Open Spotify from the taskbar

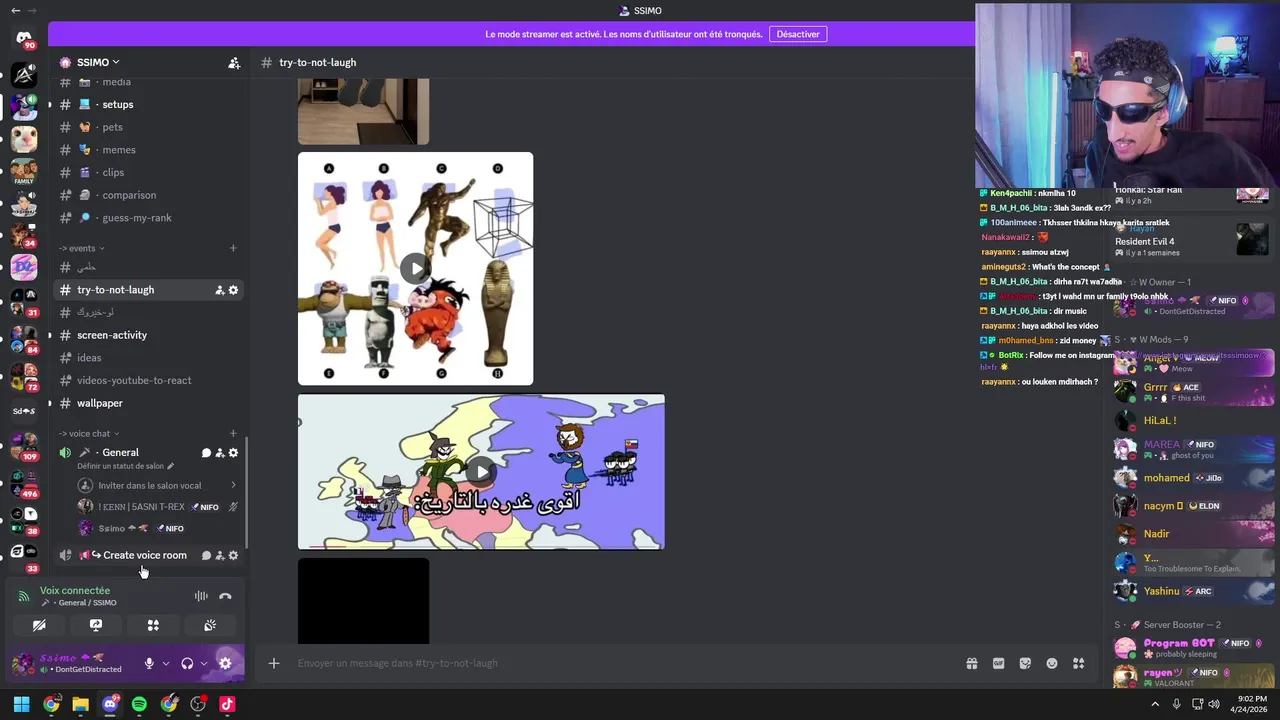(x=139, y=704)
